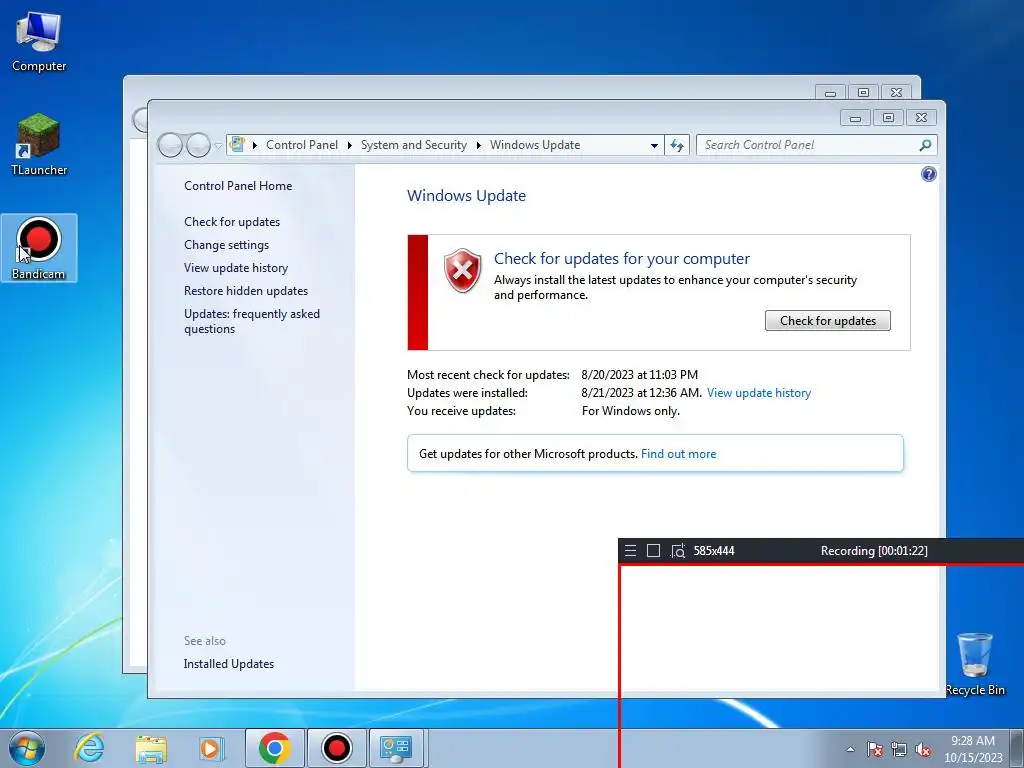Image resolution: width=1024 pixels, height=768 pixels.
Task: Select Check for updates in sidebar
Action: click(x=232, y=222)
